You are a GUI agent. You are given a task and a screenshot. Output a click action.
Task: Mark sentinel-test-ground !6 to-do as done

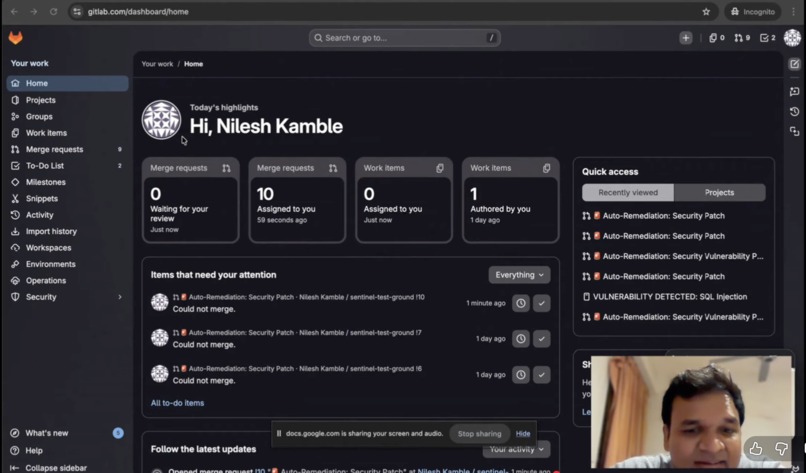(x=541, y=375)
